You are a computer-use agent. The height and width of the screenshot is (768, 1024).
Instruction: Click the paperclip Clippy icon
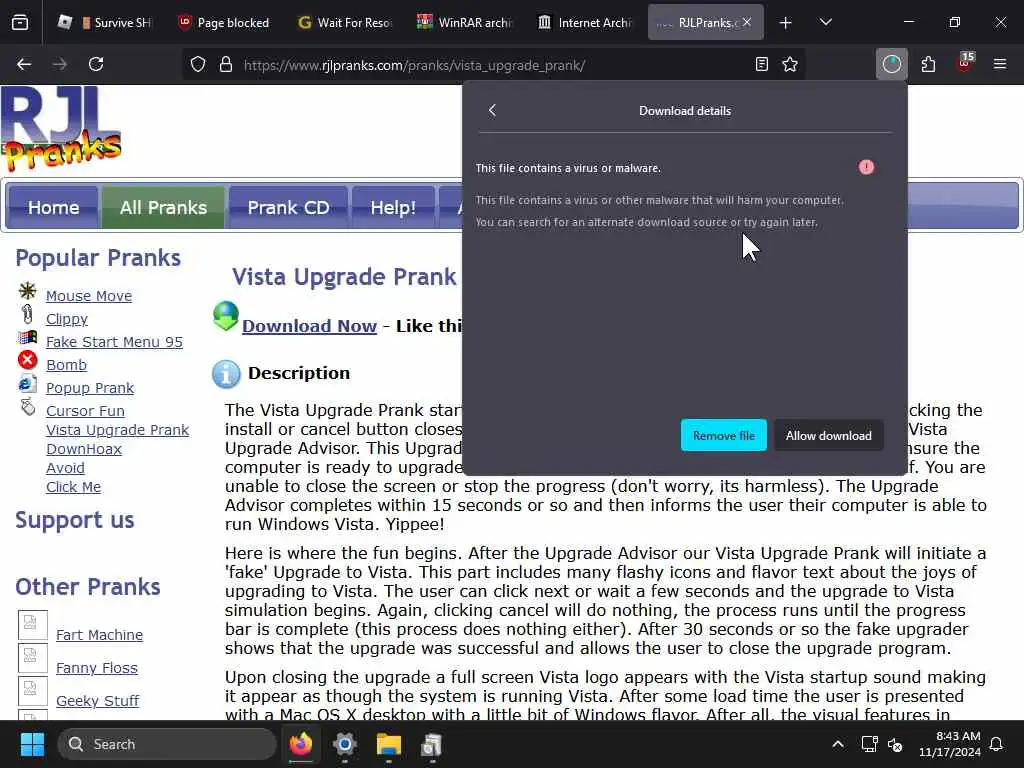27,314
